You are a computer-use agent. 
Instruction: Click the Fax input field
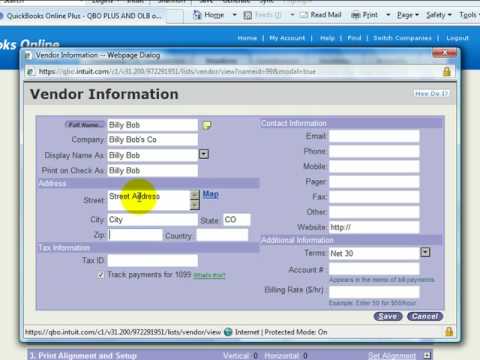(374, 197)
